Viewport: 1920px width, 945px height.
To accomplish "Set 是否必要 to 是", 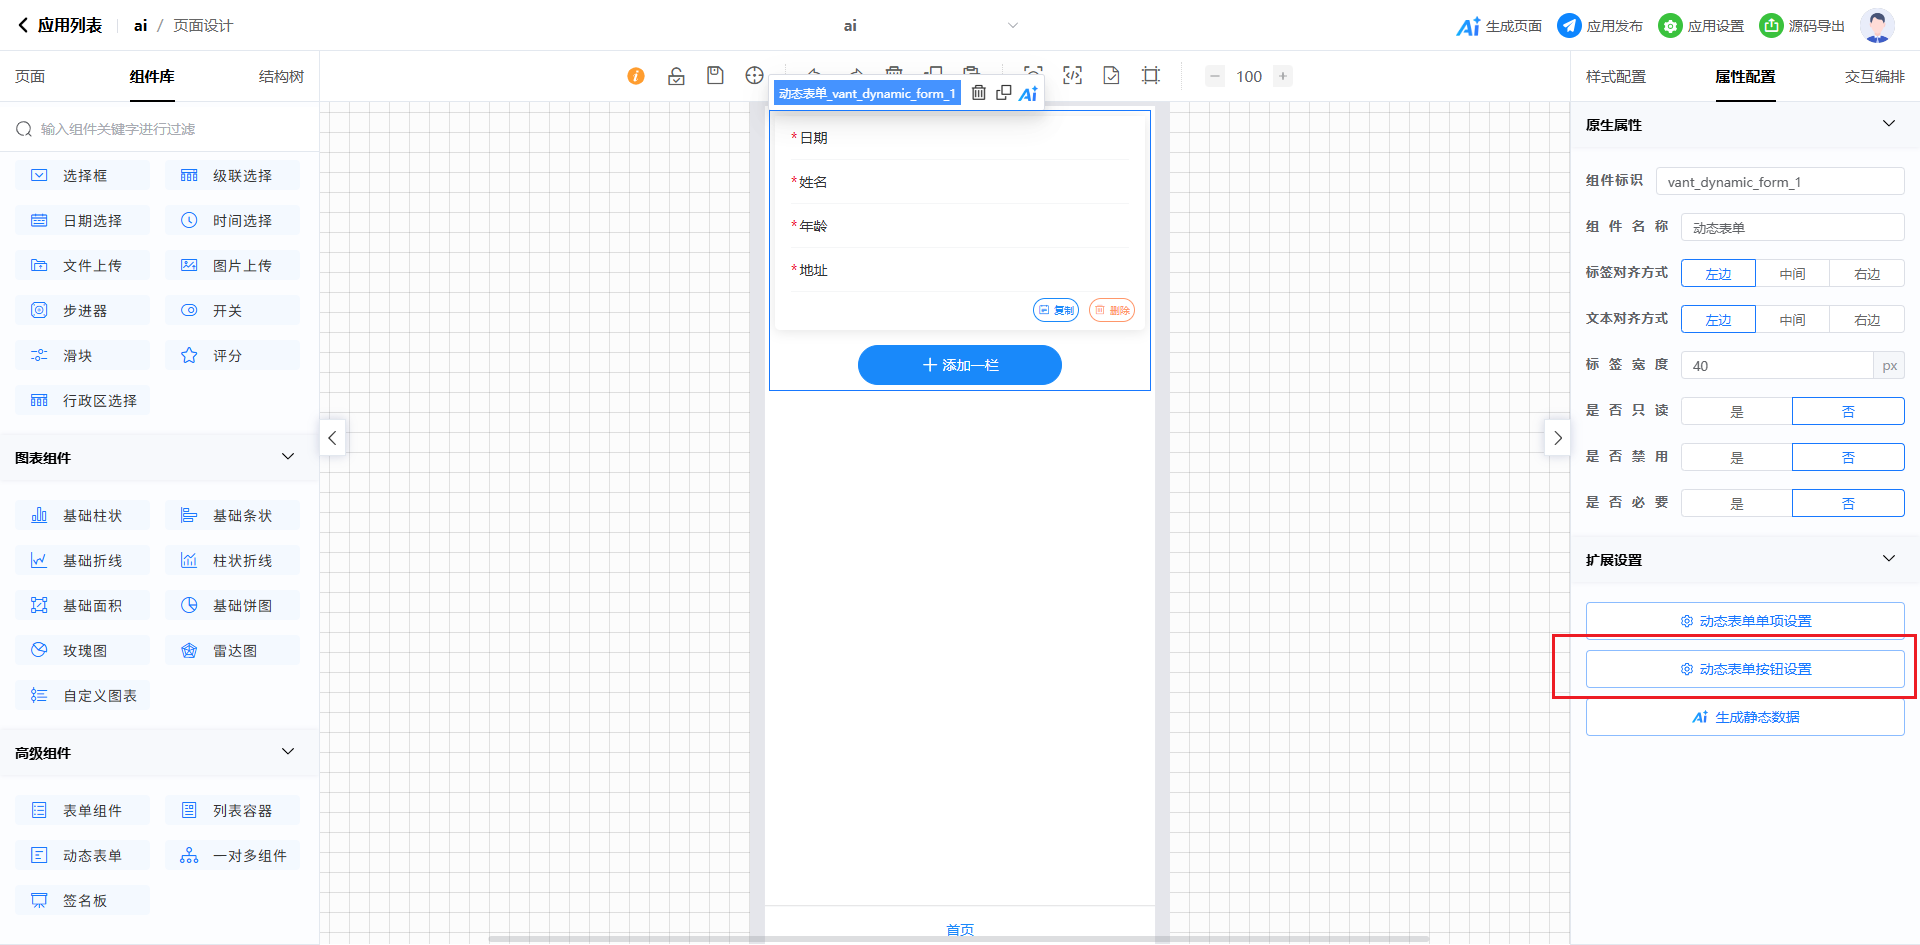I will click(x=1736, y=504).
